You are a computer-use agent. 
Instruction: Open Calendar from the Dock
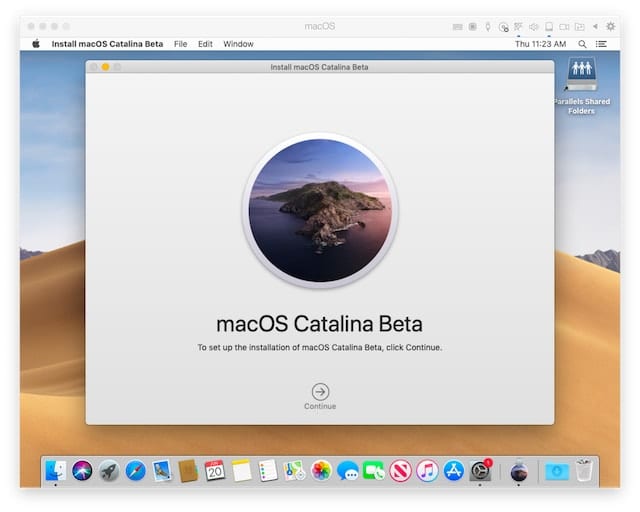215,471
